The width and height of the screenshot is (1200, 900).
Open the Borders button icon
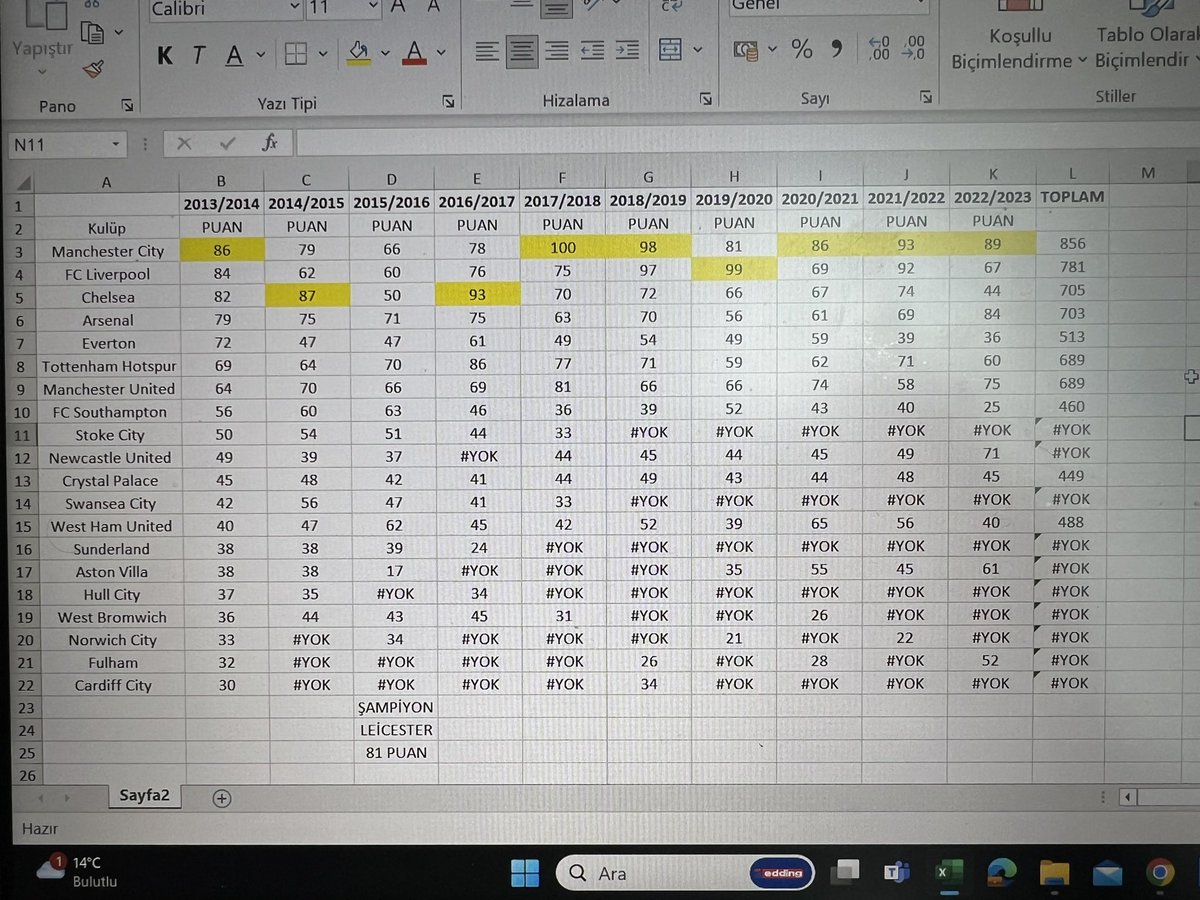296,54
